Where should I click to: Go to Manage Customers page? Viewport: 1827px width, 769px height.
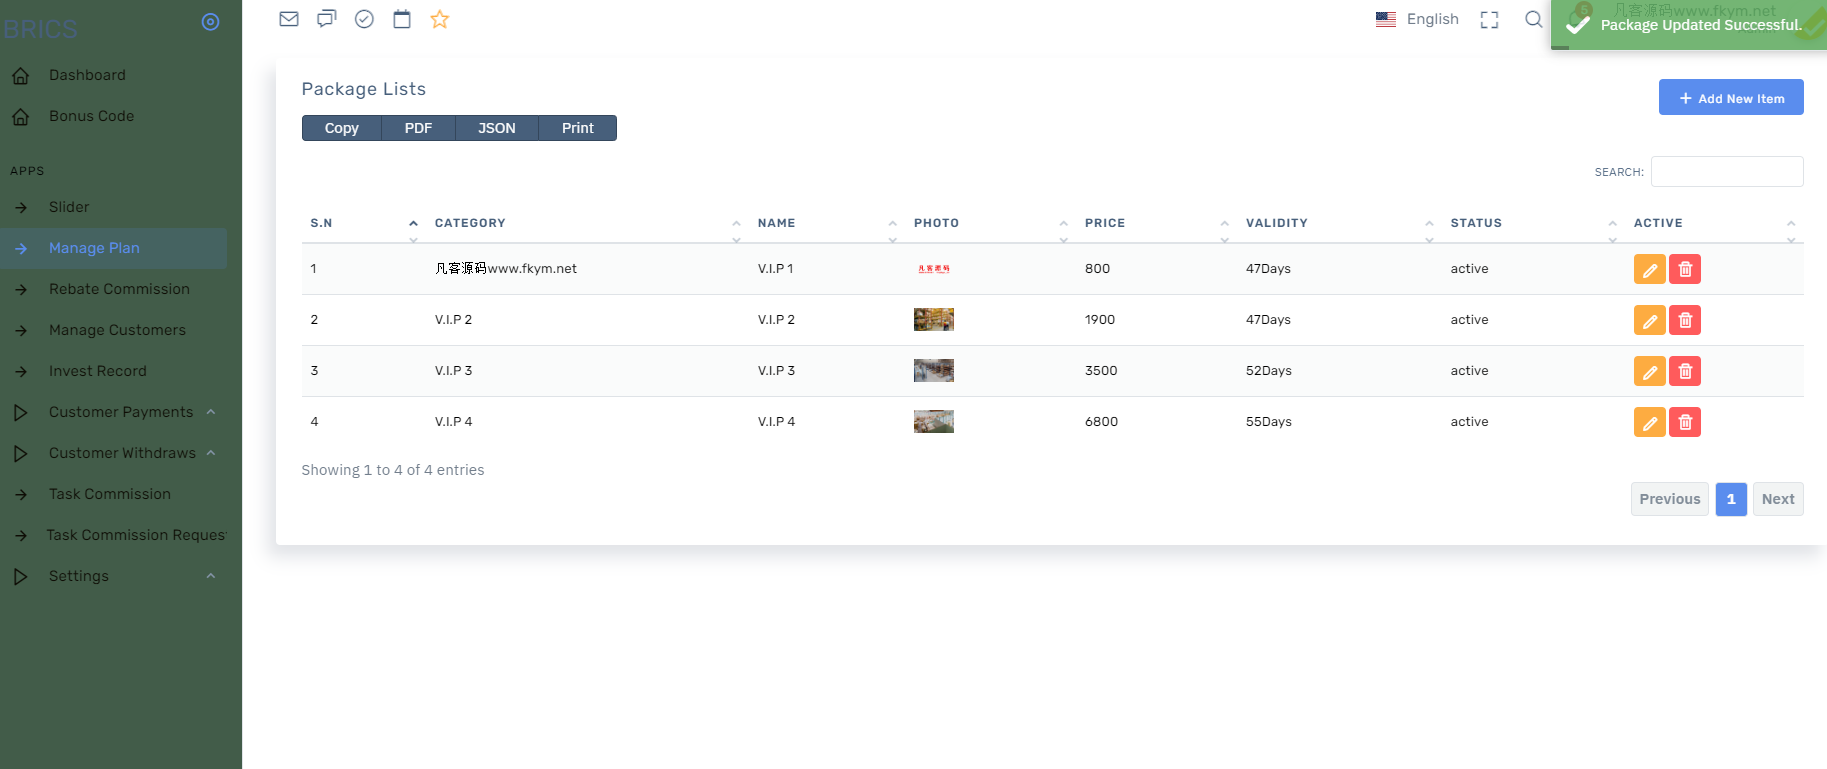(117, 330)
